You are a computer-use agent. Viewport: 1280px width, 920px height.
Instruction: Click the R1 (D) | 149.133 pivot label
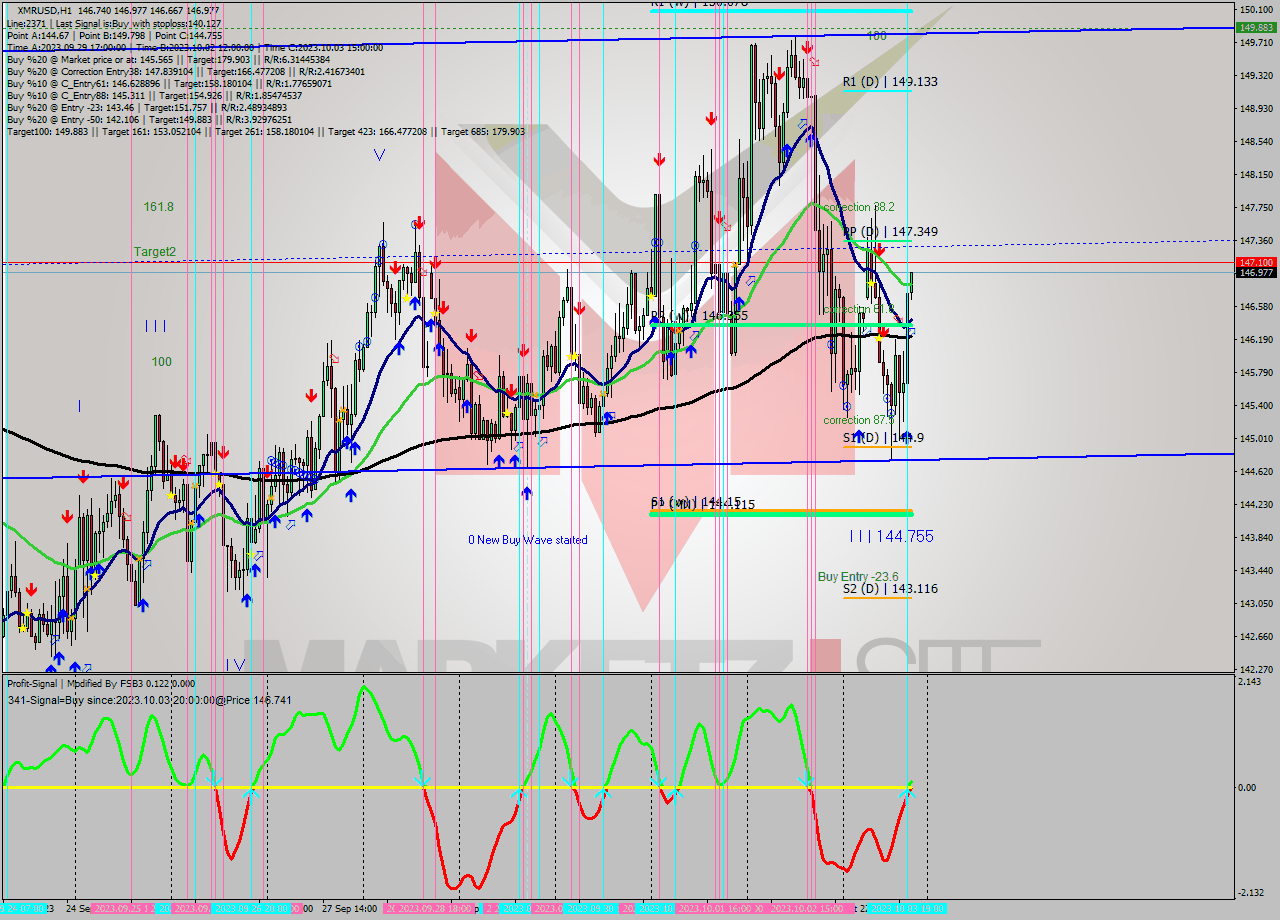[890, 81]
